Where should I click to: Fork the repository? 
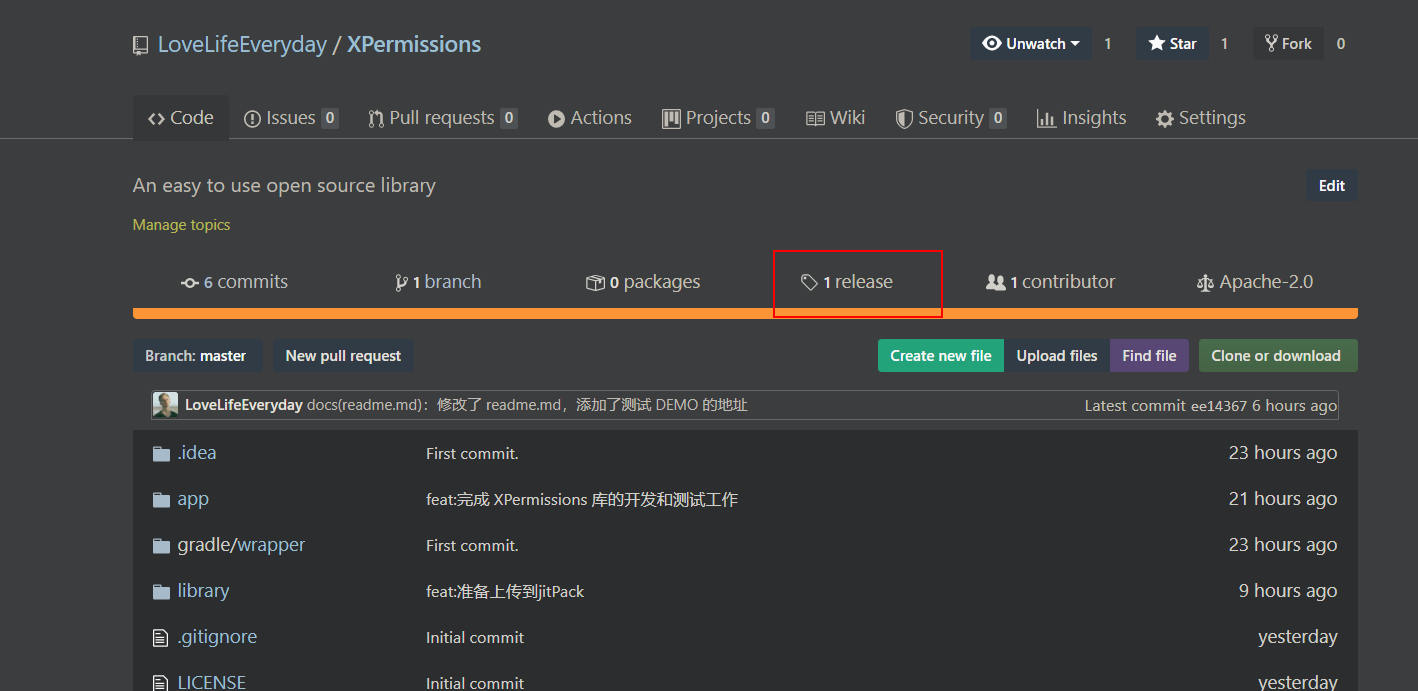(x=1288, y=43)
